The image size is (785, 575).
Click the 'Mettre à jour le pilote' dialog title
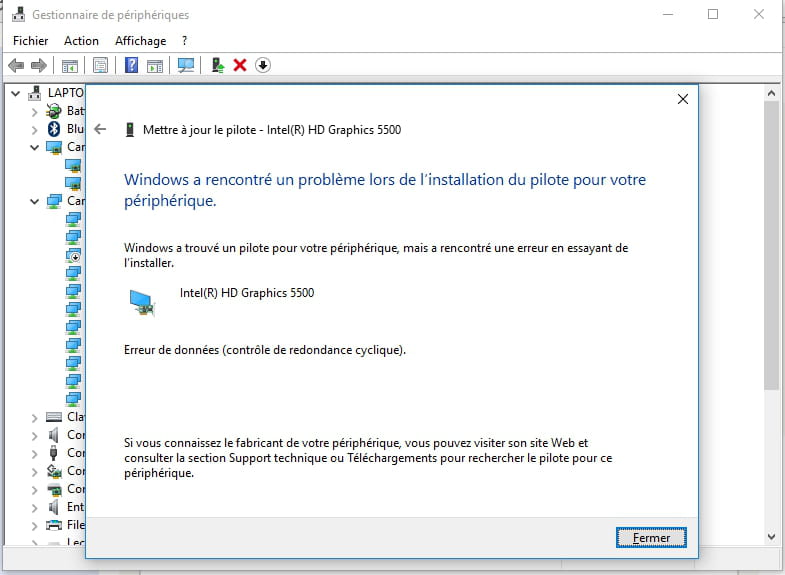click(272, 130)
